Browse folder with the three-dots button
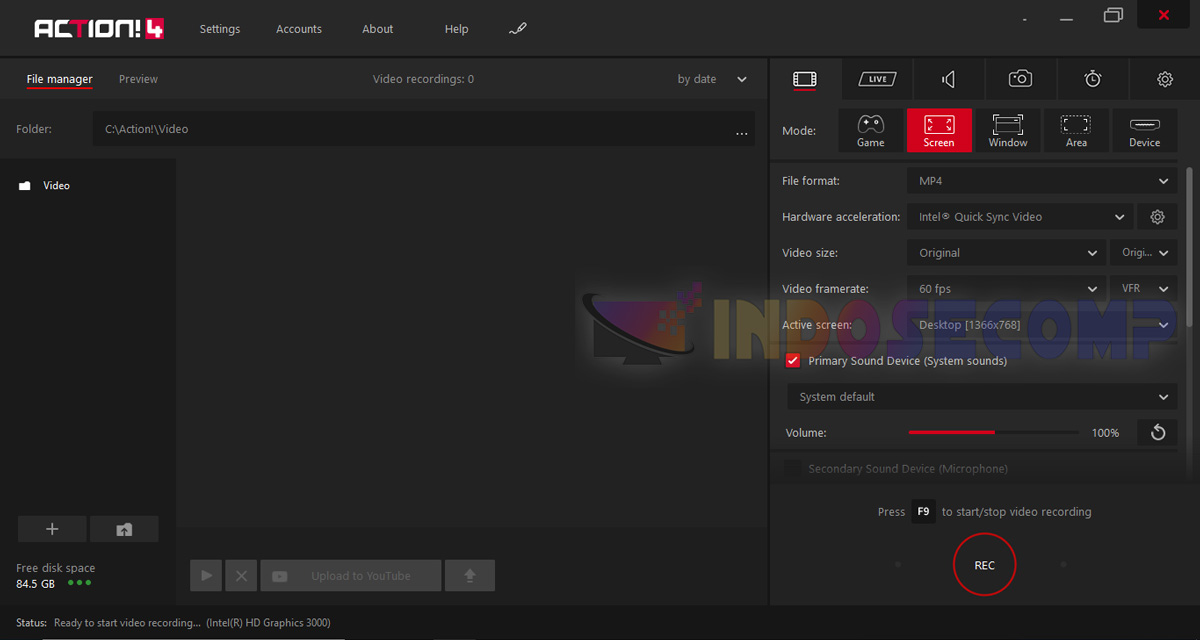Screen dimensions: 1200x640 pyautogui.click(x=742, y=130)
